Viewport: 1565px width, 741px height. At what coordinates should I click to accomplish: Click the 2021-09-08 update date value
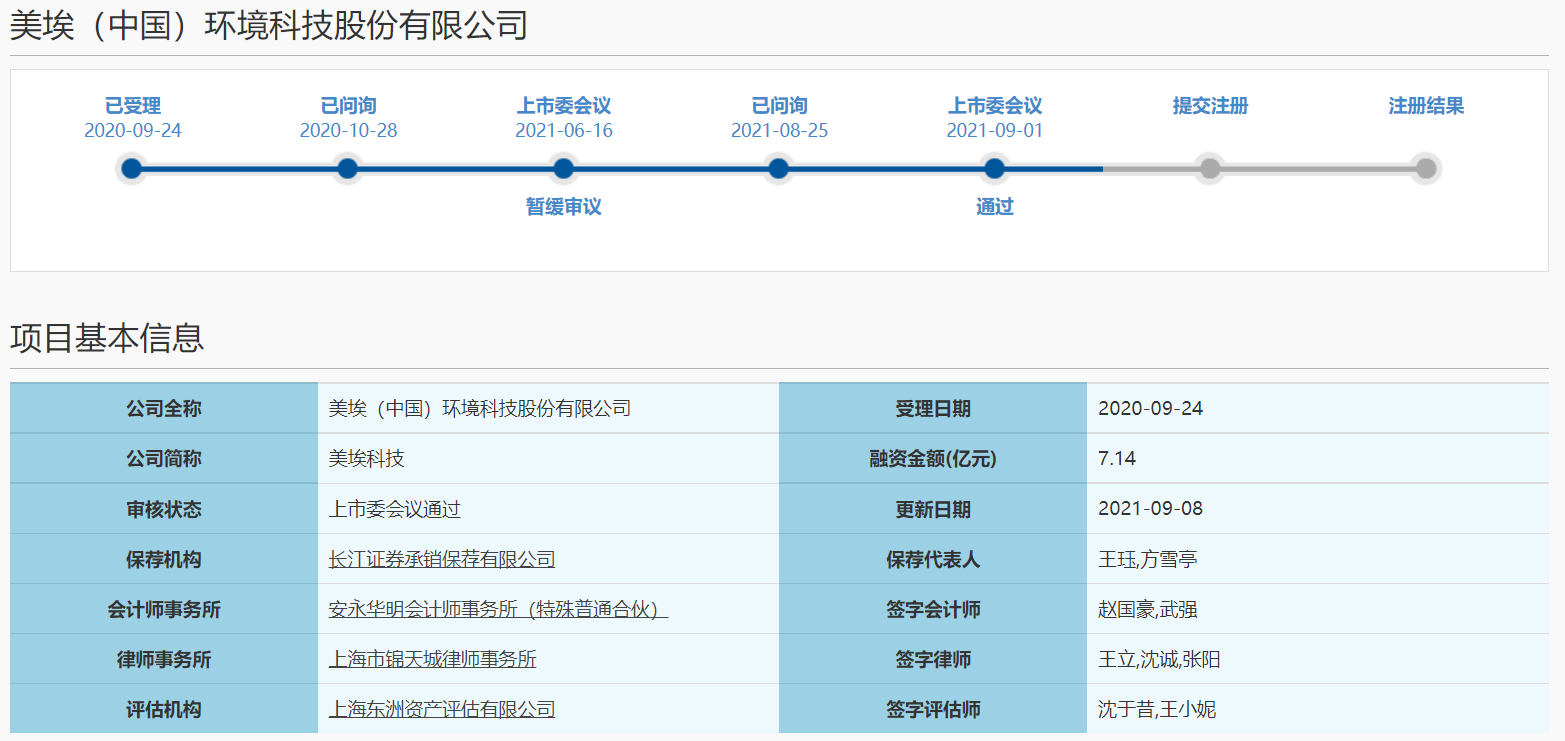[1150, 509]
